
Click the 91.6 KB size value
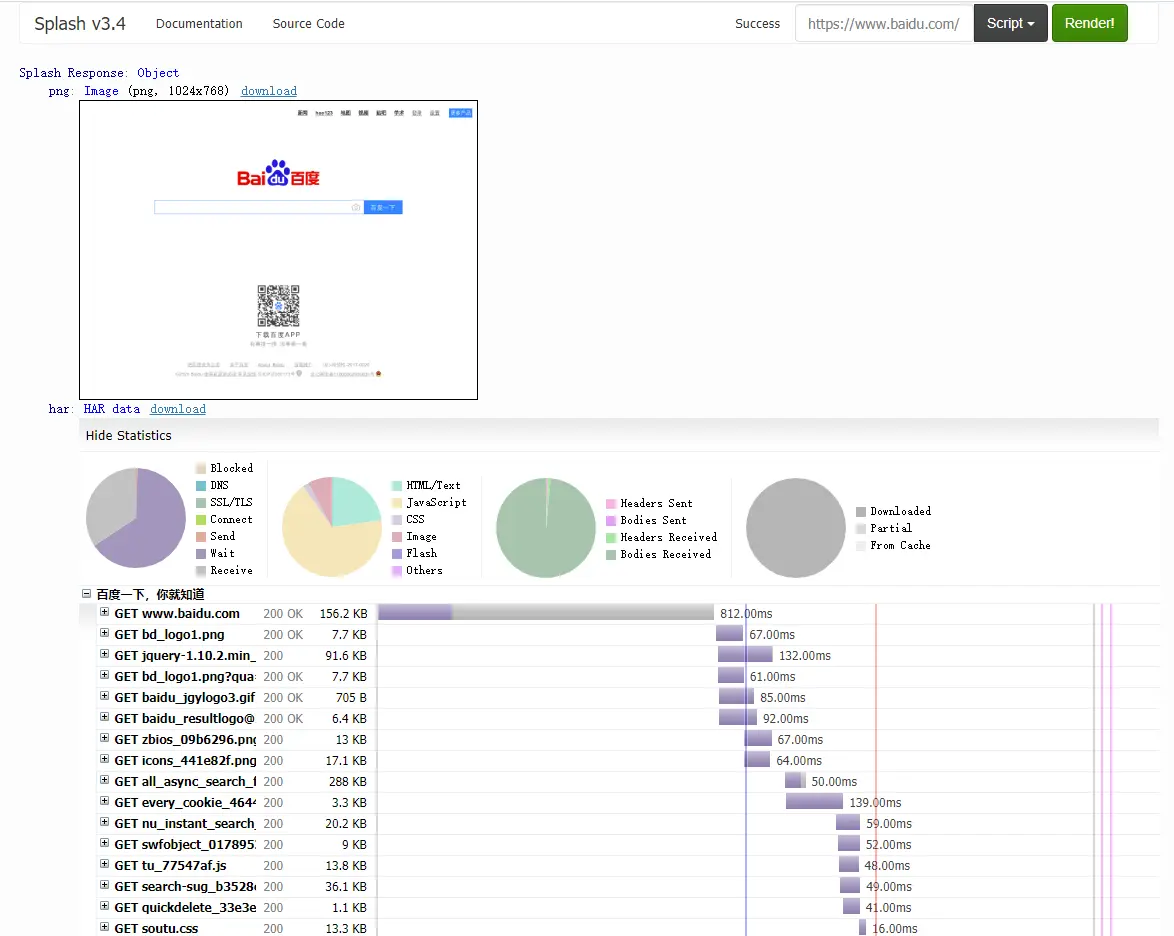click(346, 655)
